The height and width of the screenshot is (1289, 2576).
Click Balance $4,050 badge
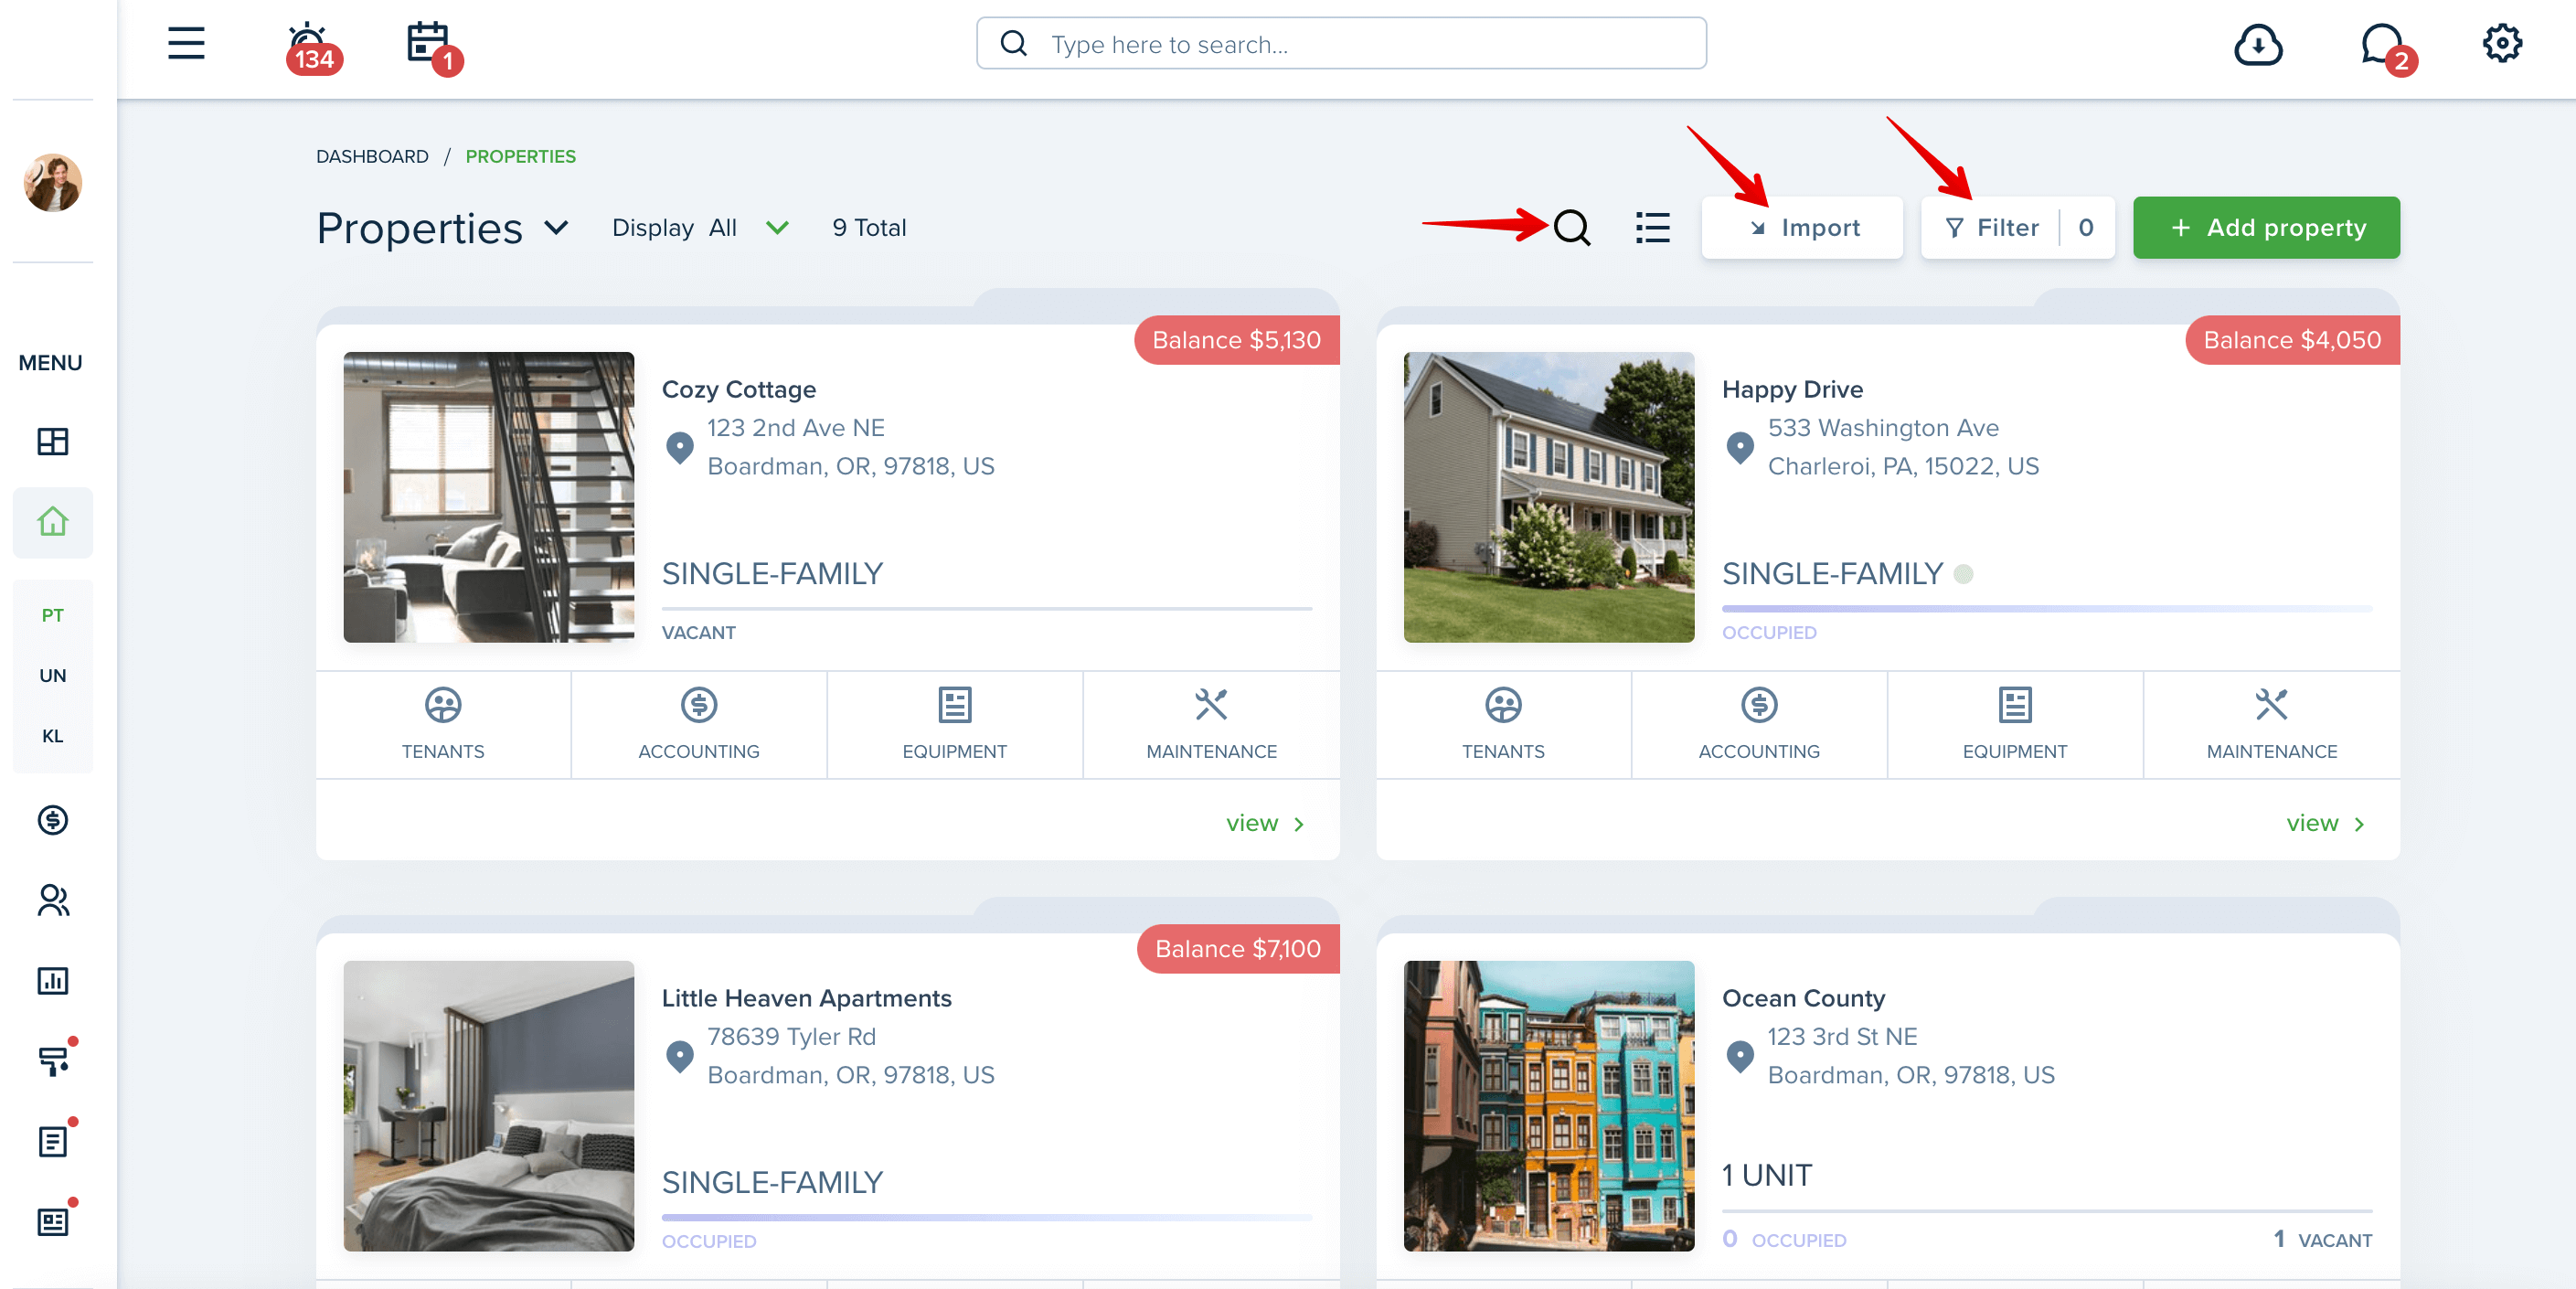tap(2292, 340)
